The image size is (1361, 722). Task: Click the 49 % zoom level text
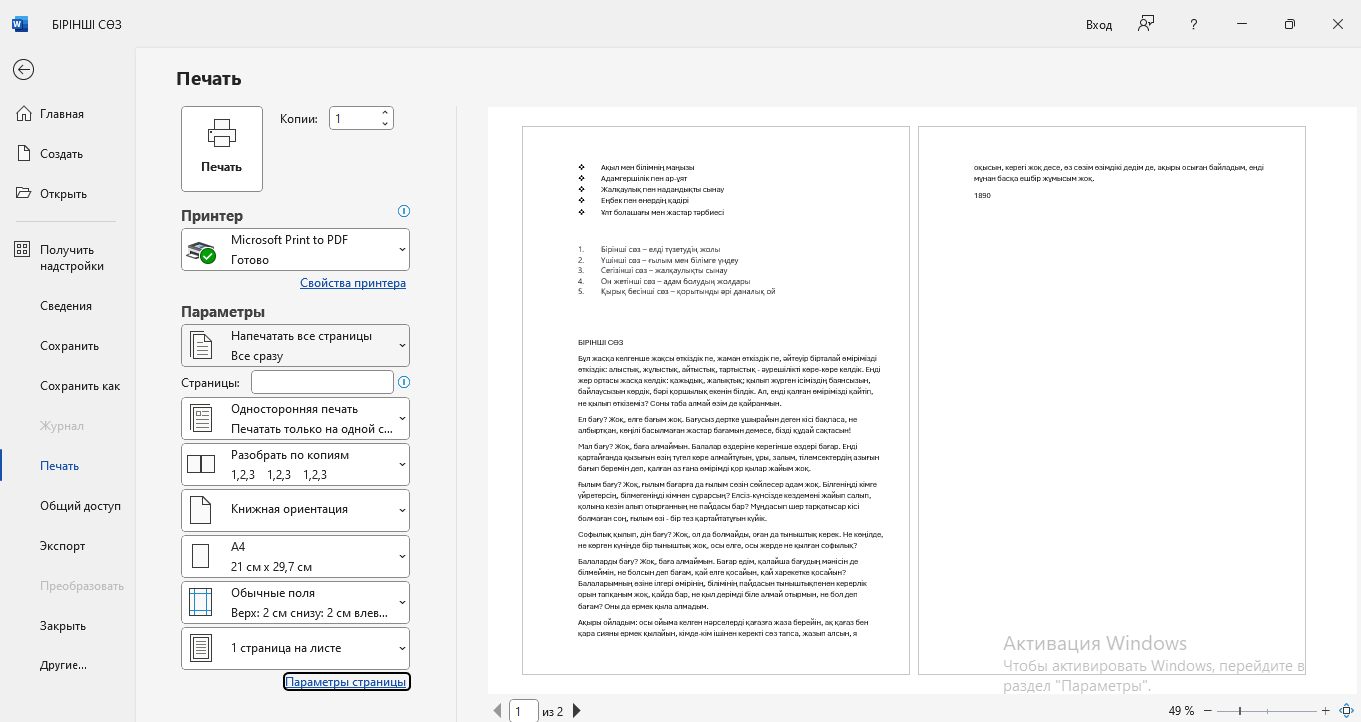(1181, 711)
